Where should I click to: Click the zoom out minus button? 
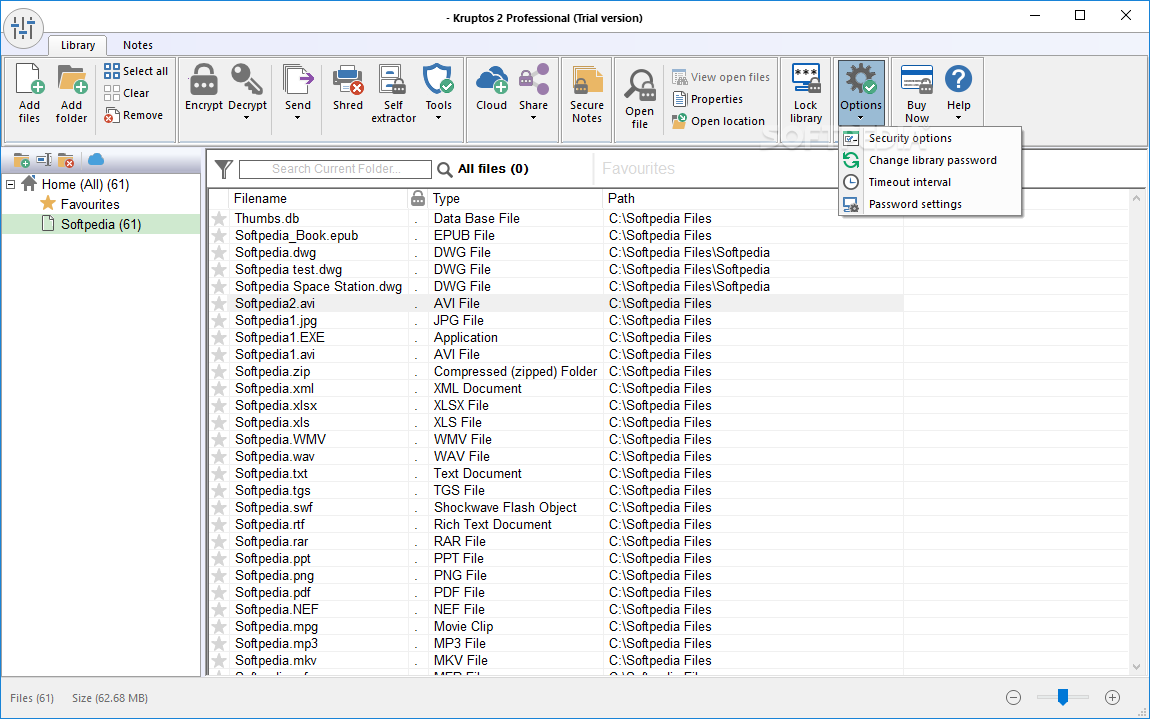[x=1014, y=698]
